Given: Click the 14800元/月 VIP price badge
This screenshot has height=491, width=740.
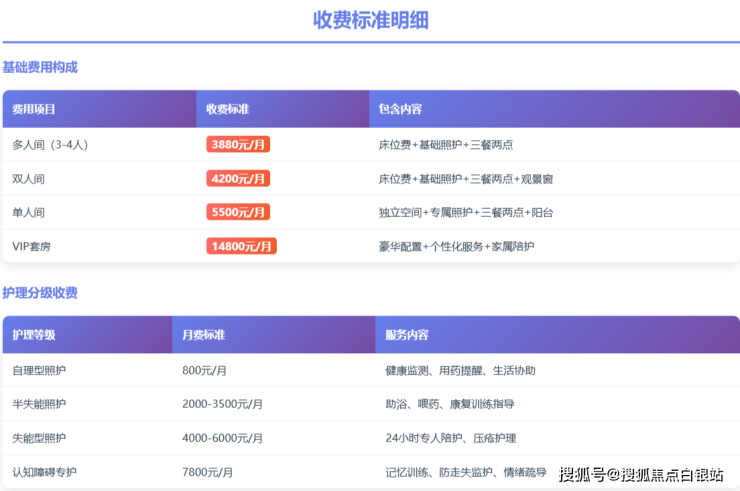Looking at the screenshot, I should [x=241, y=246].
